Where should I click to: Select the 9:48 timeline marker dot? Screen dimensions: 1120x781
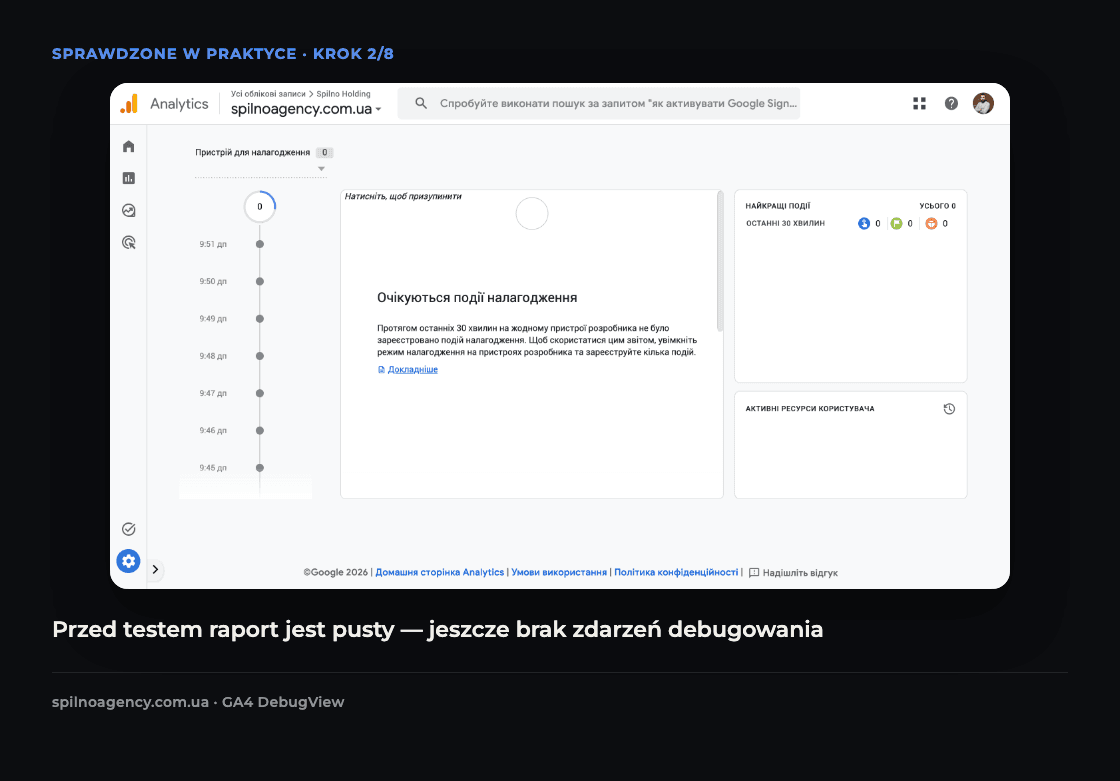[260, 356]
